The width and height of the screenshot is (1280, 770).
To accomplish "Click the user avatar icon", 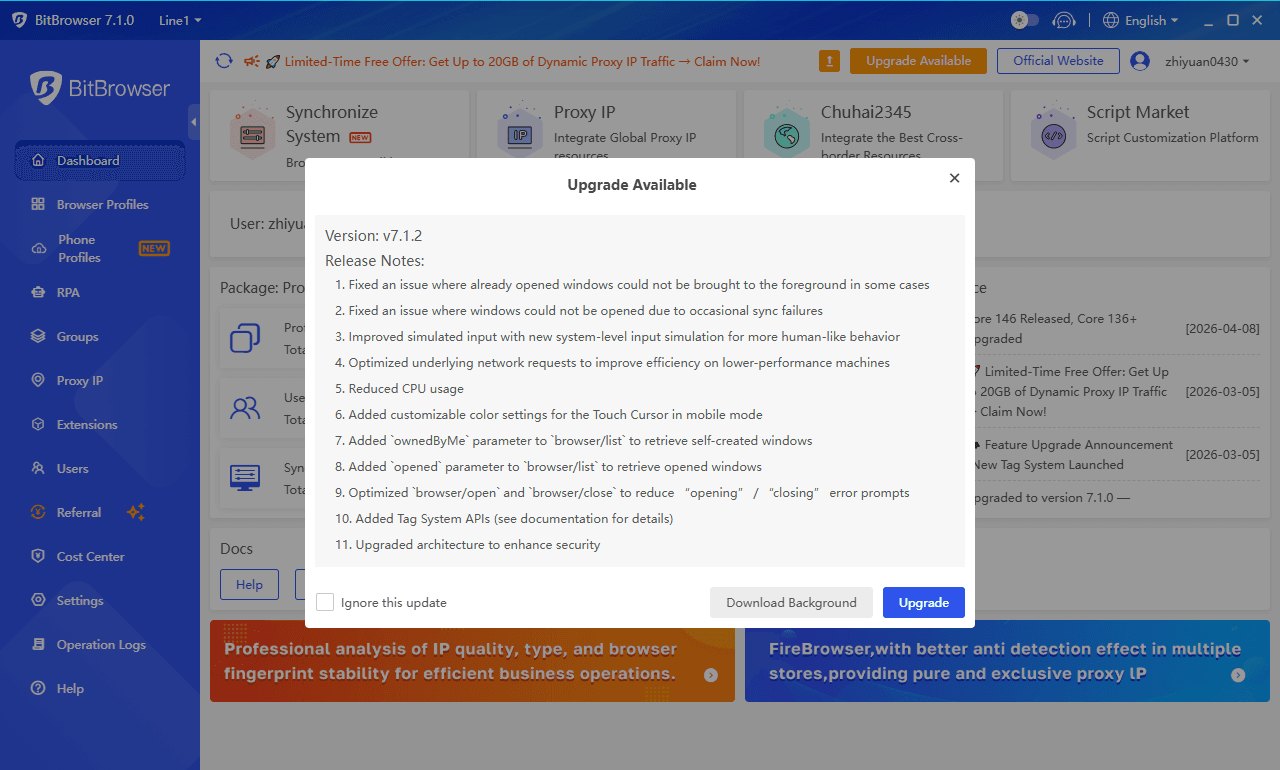I will tap(1139, 61).
